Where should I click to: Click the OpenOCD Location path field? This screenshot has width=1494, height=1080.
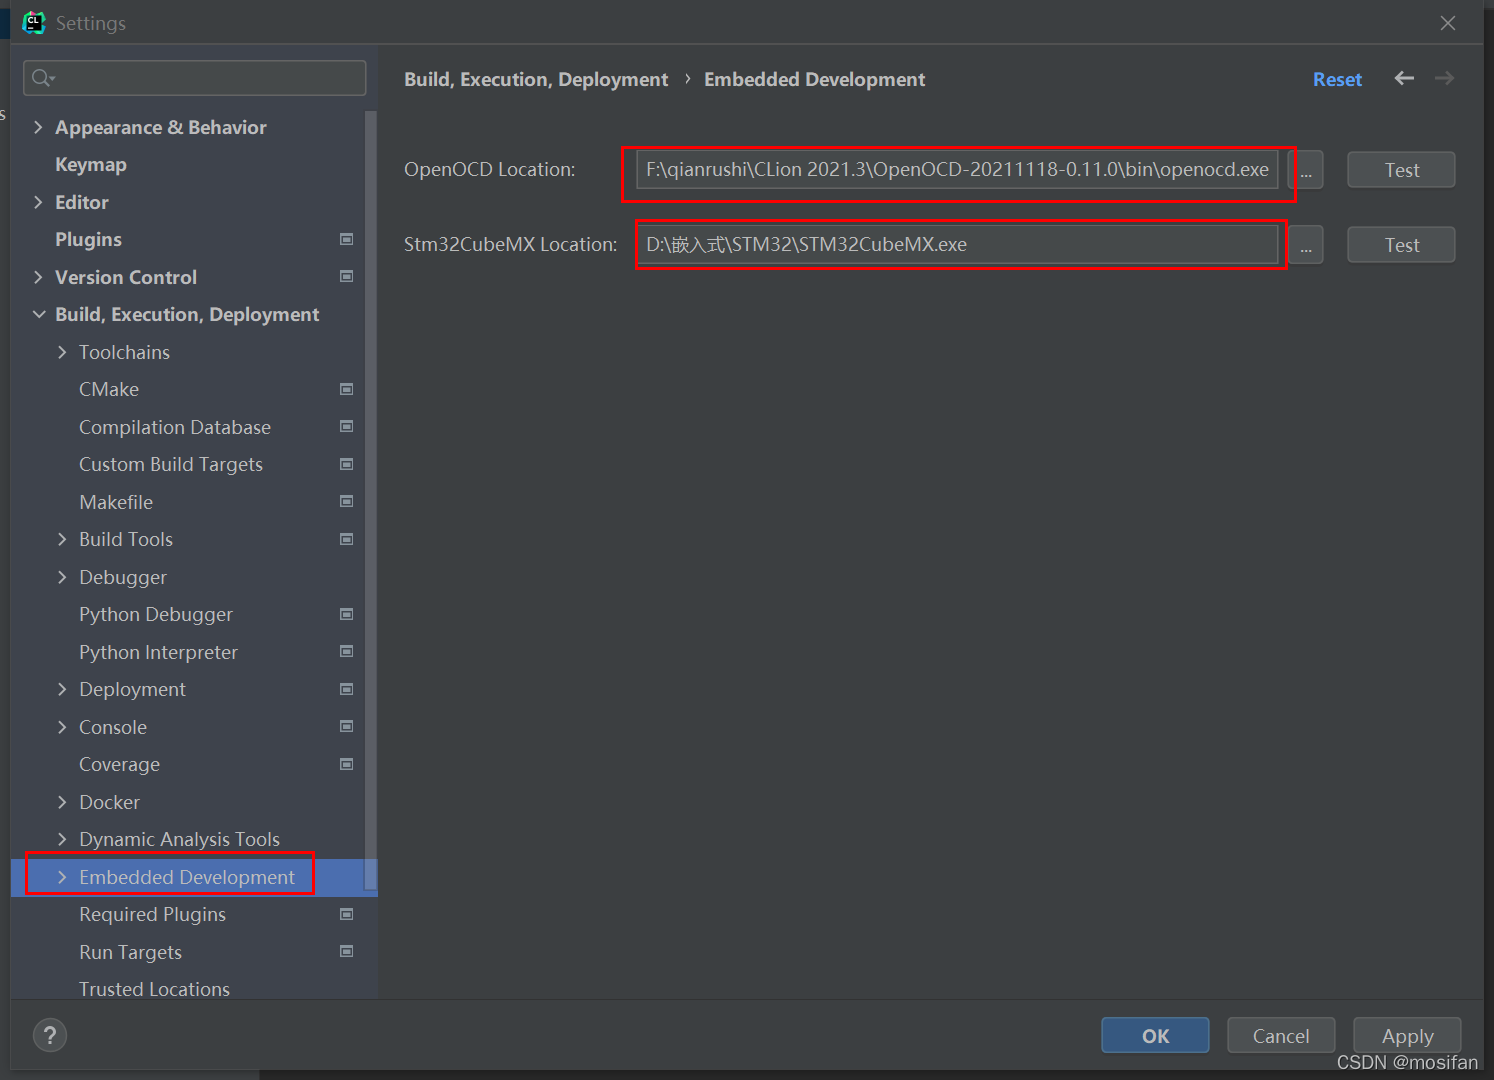point(957,170)
